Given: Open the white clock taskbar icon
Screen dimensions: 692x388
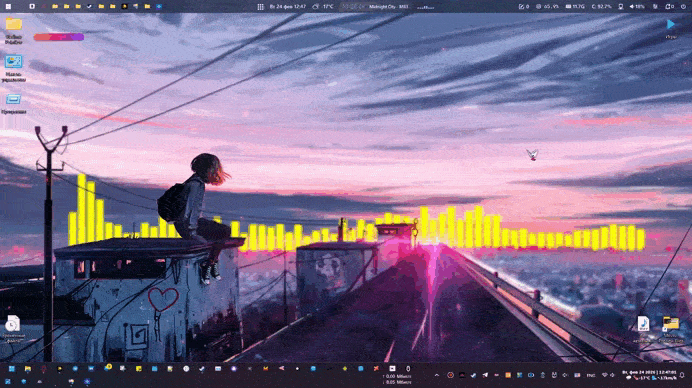Looking at the screenshot, I should [x=186, y=369].
